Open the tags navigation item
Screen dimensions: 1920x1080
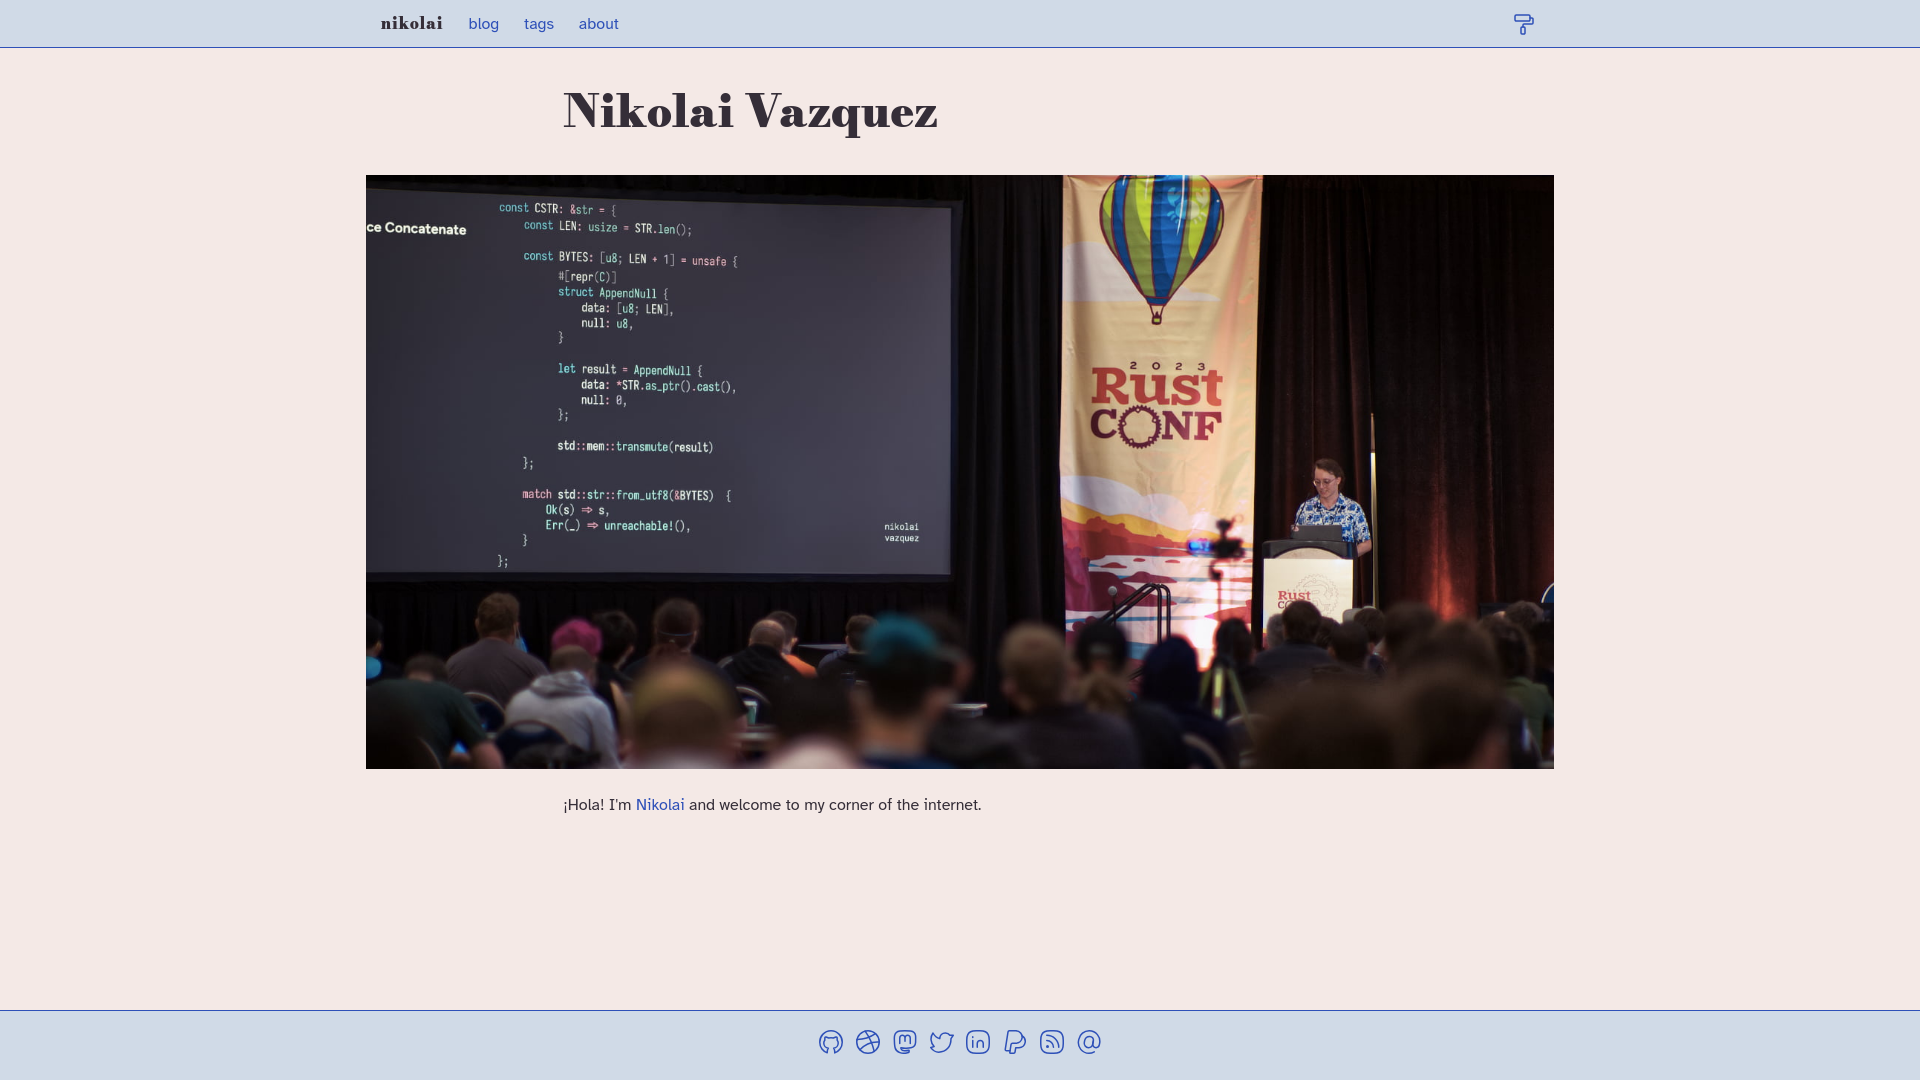pyautogui.click(x=539, y=24)
